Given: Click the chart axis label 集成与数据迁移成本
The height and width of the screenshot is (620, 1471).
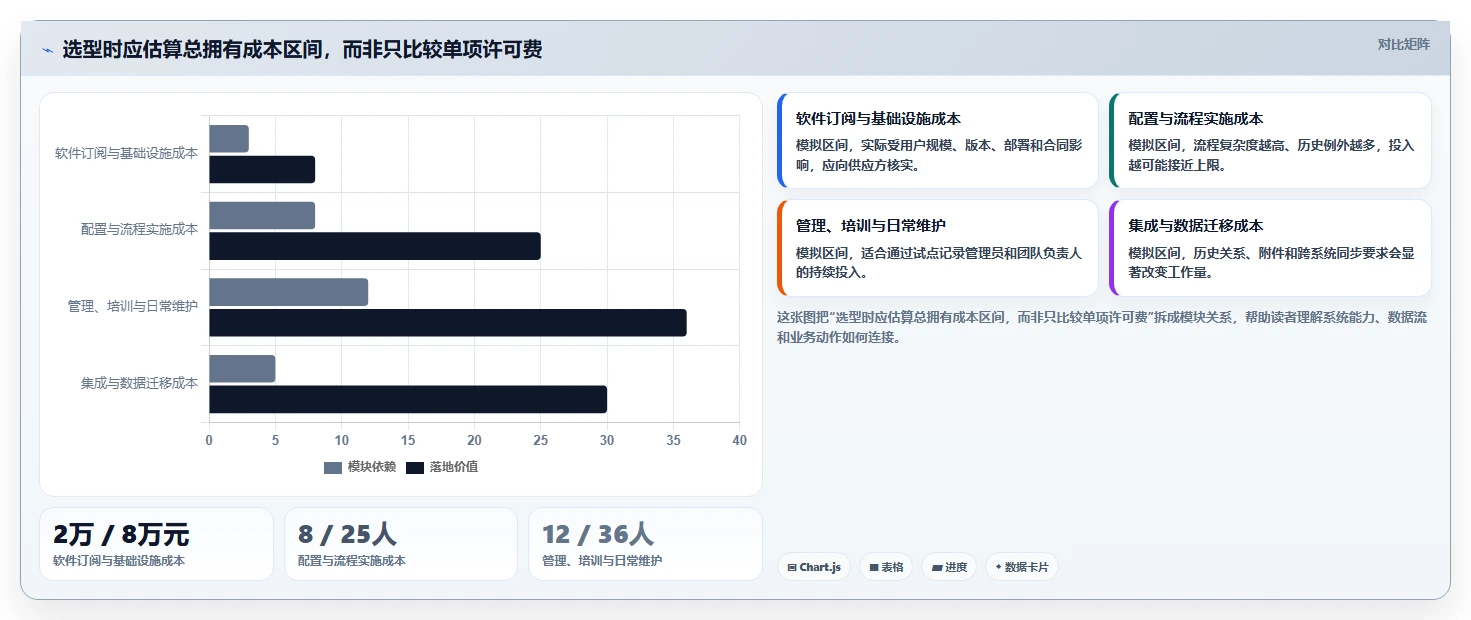Looking at the screenshot, I should pyautogui.click(x=139, y=383).
